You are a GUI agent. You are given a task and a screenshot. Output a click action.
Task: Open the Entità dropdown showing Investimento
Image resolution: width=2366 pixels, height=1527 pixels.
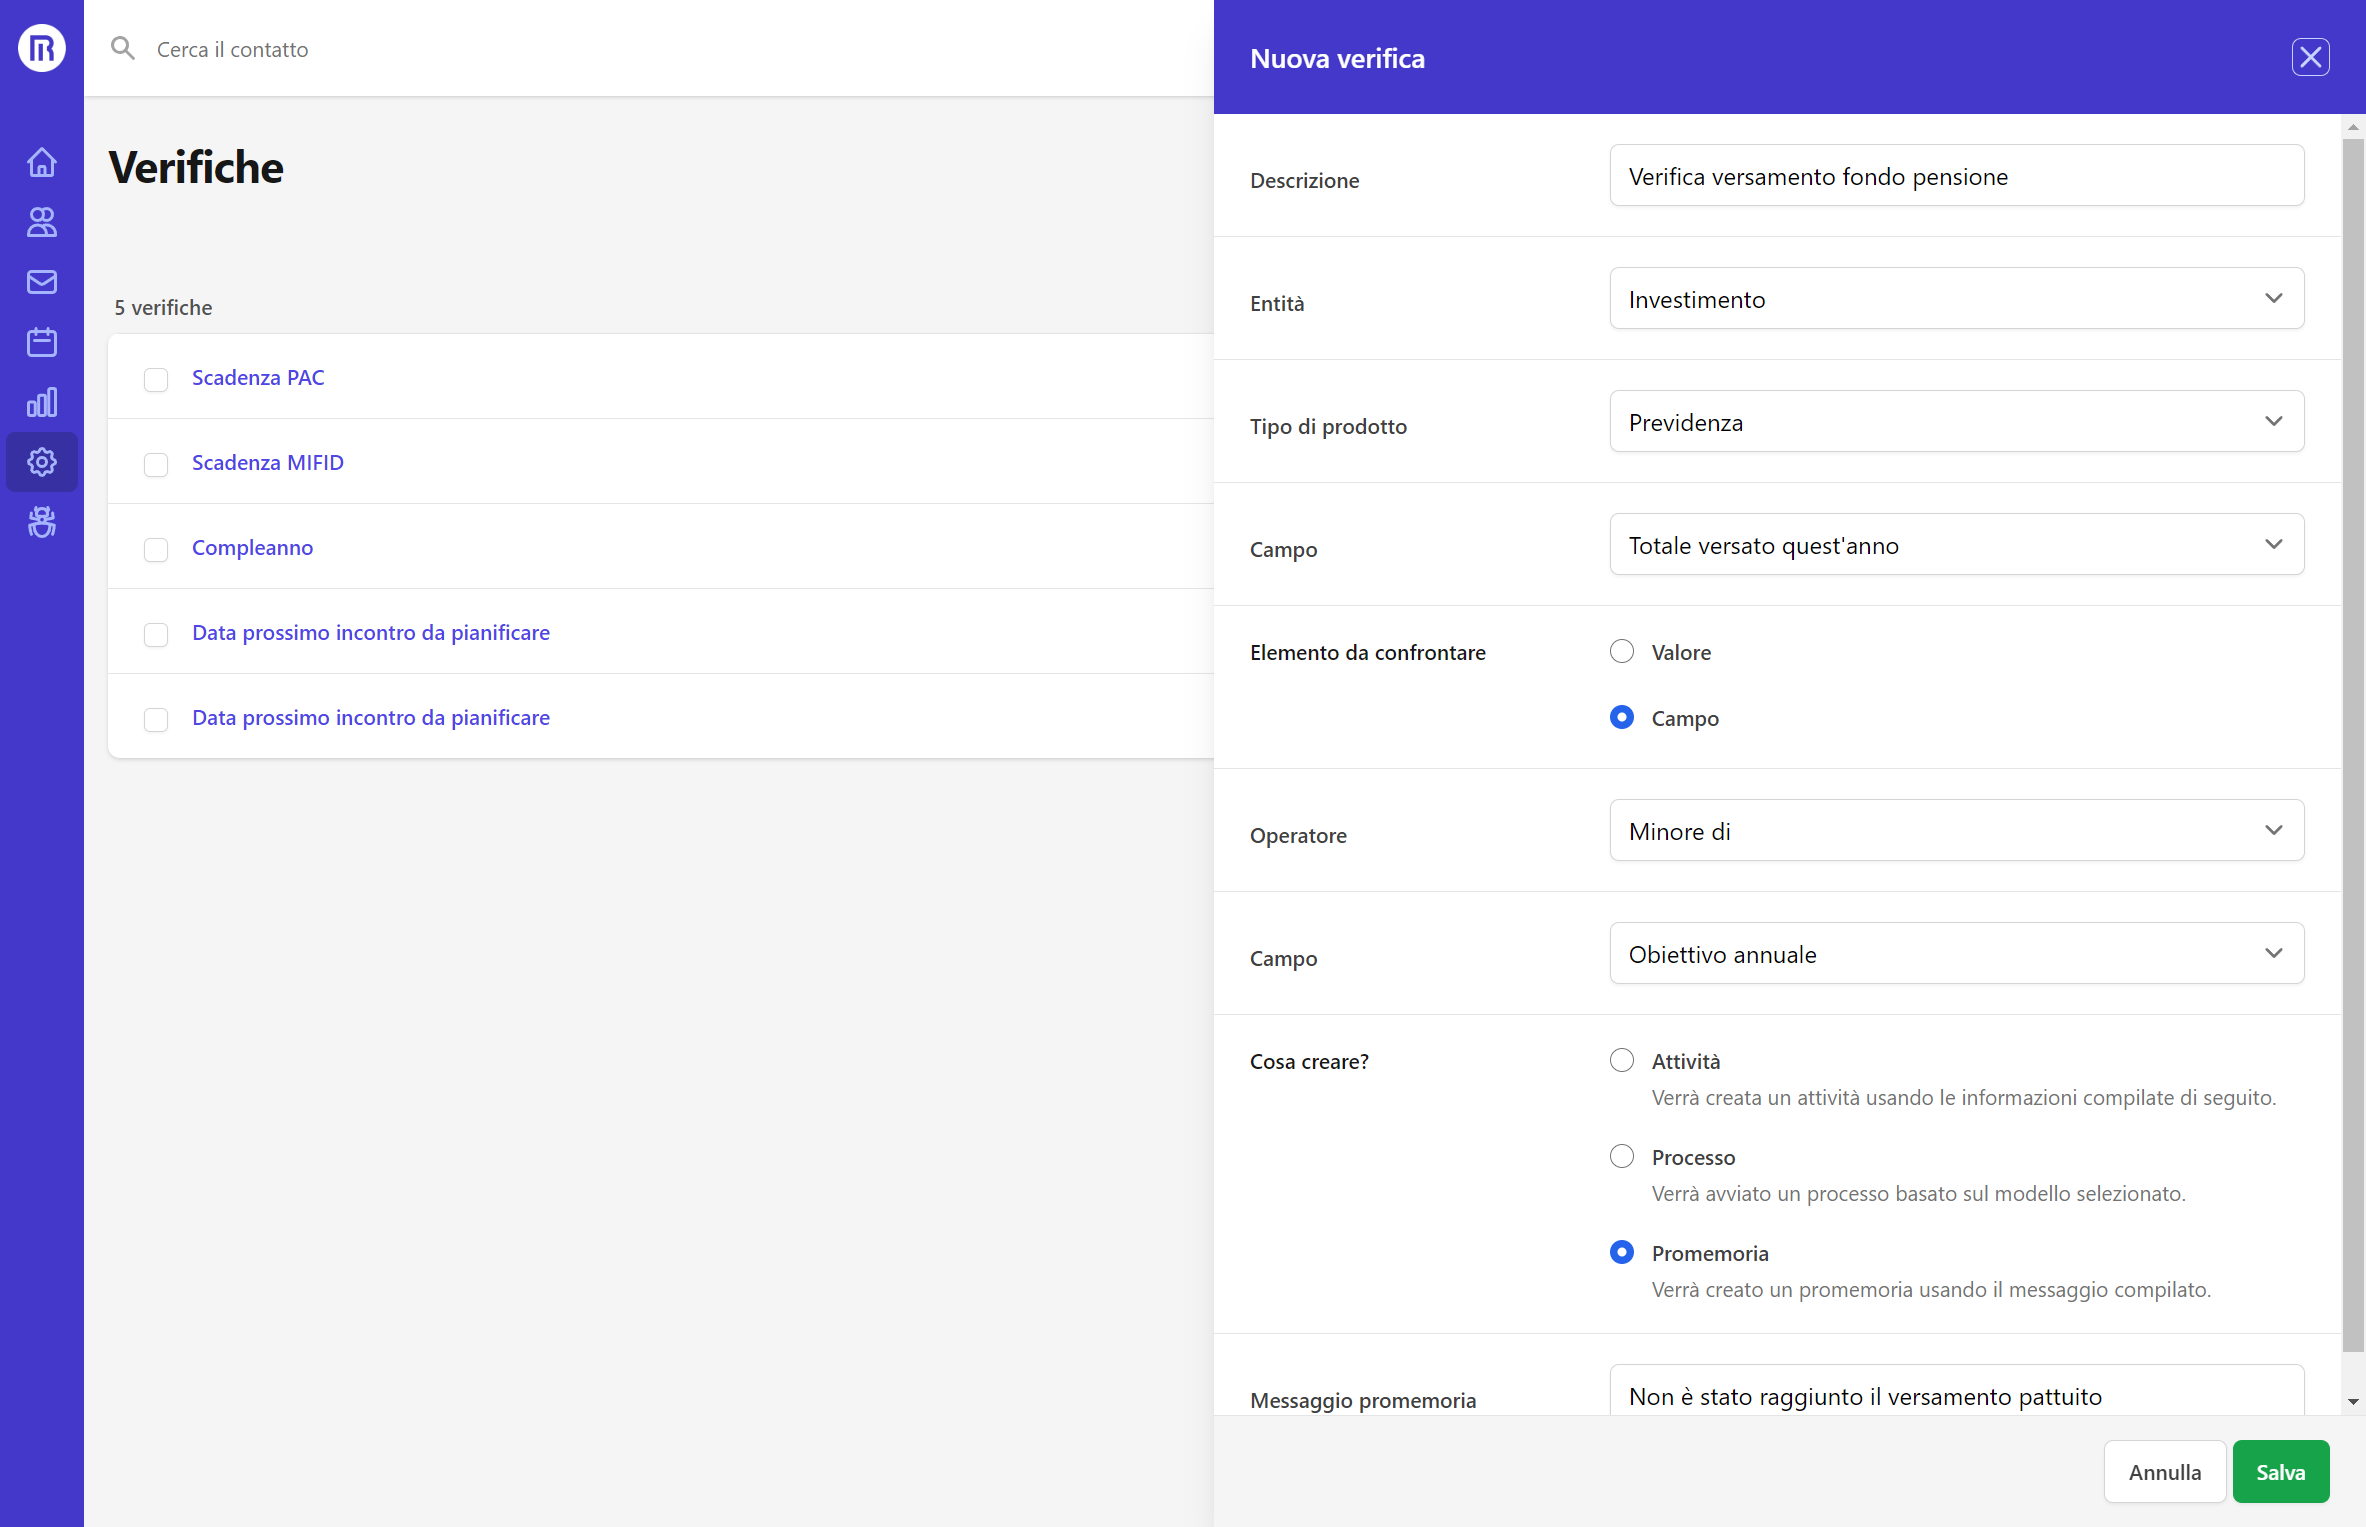click(1956, 298)
